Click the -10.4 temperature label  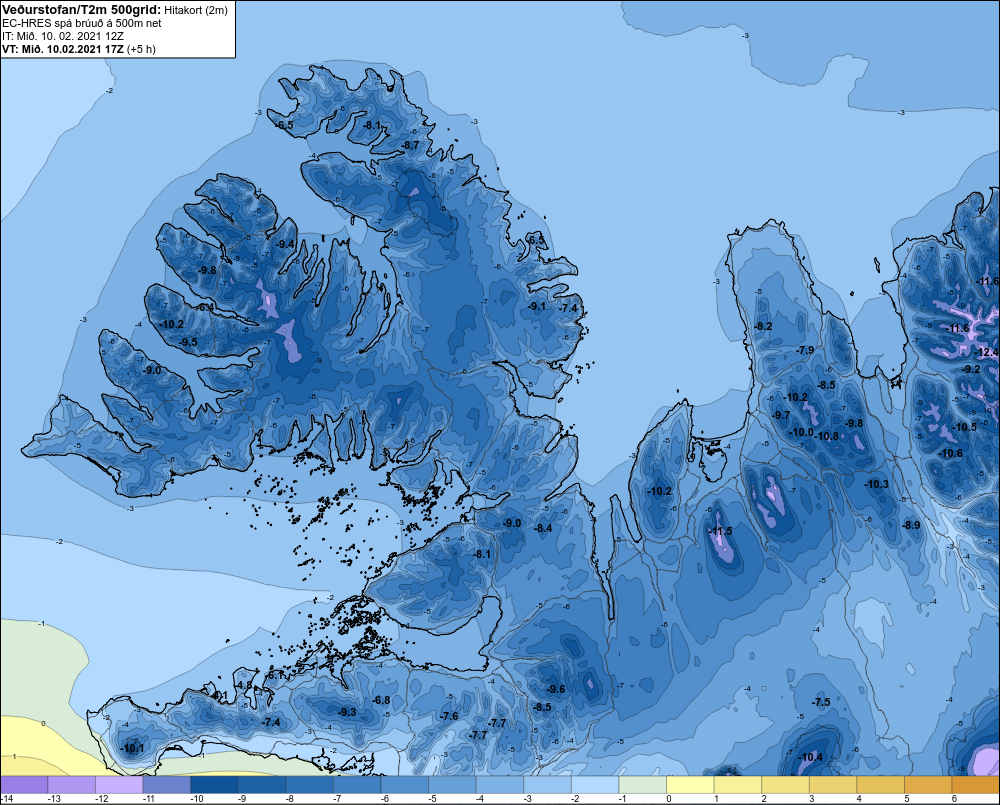[810, 757]
